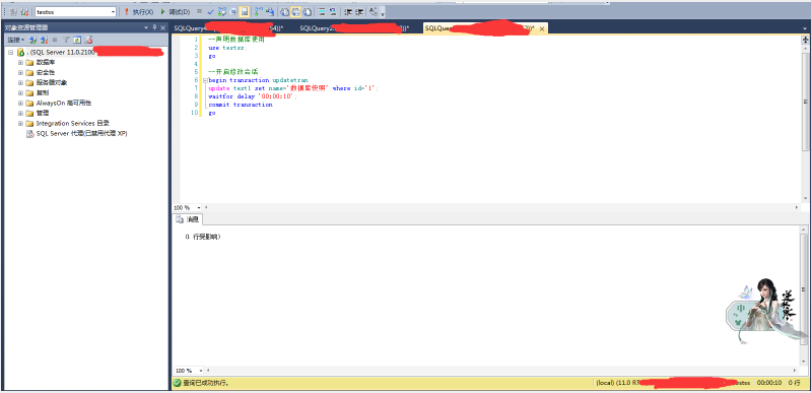Open the Object Explorer window position dropdown arrow

[146, 28]
